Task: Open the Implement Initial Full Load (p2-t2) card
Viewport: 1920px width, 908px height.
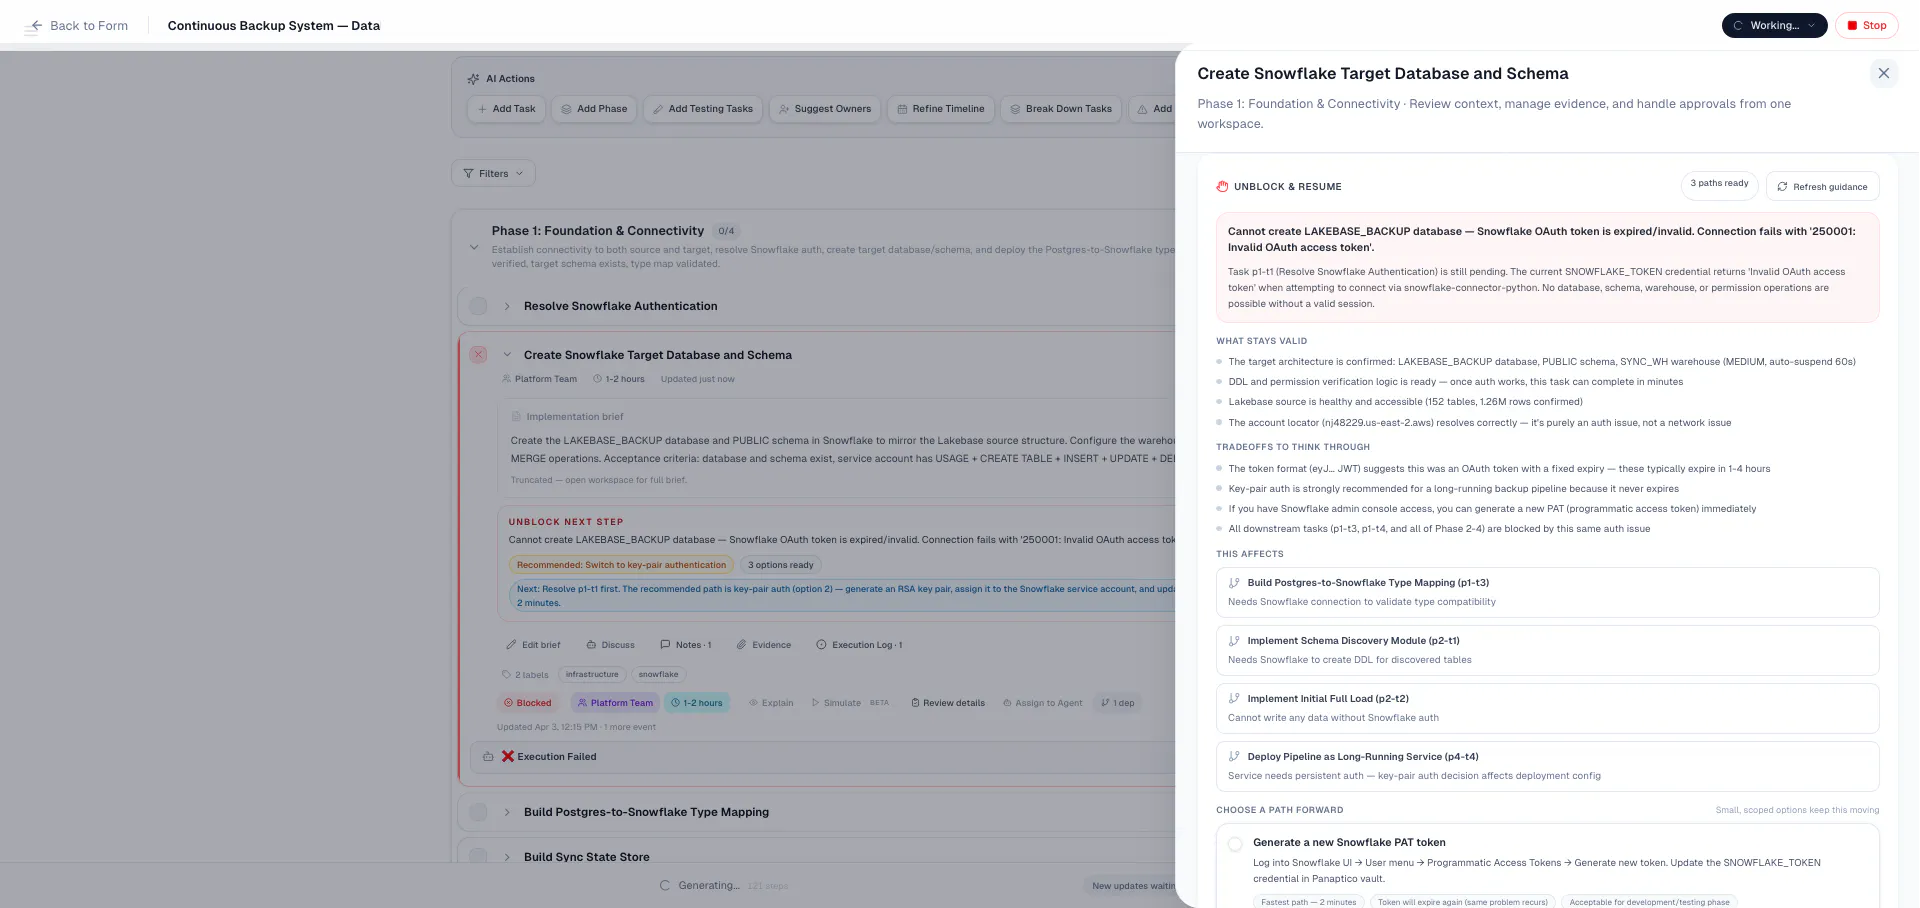Action: pos(1547,708)
